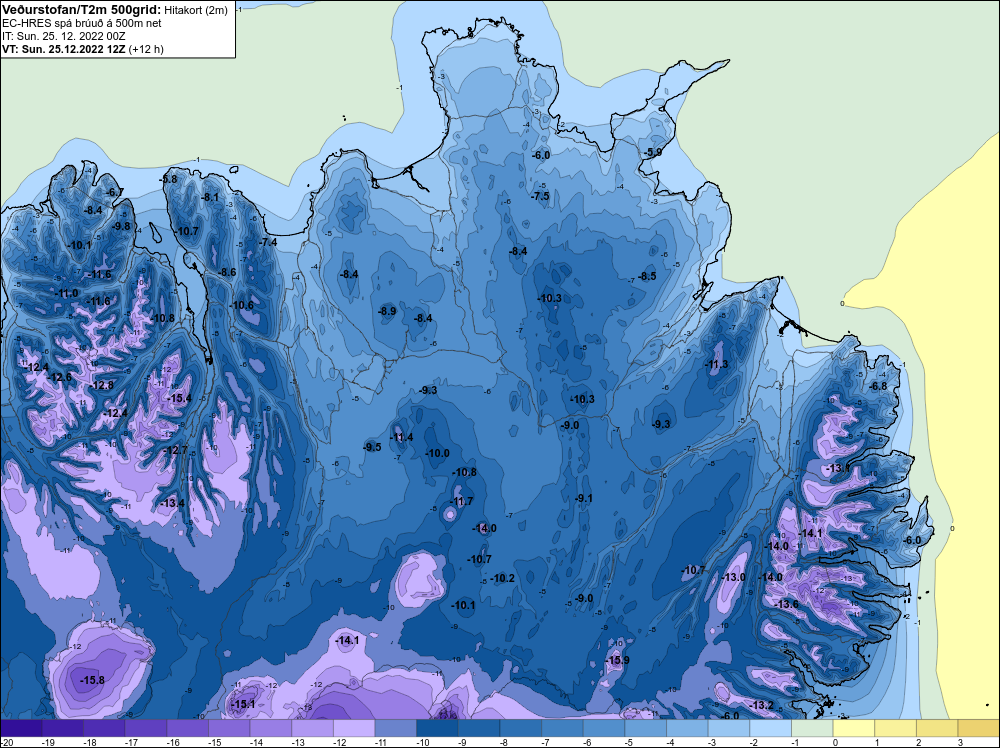Click green legend swatch between -1 and 0
Image resolution: width=1000 pixels, height=748 pixels.
812,728
